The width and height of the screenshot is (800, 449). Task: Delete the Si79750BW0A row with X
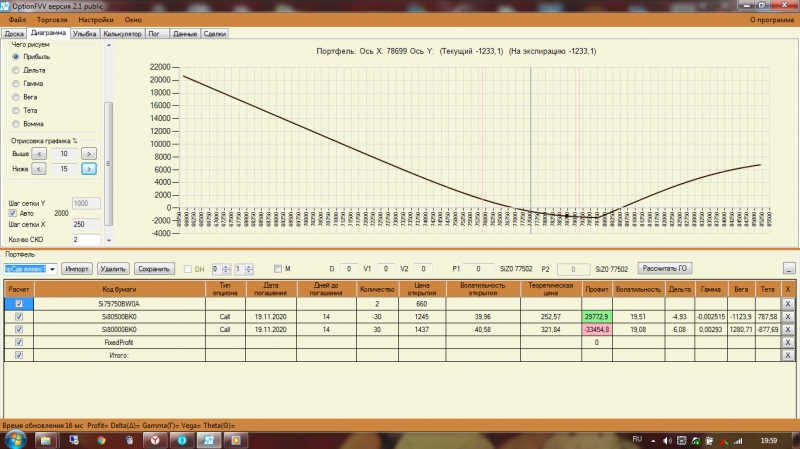coord(788,304)
